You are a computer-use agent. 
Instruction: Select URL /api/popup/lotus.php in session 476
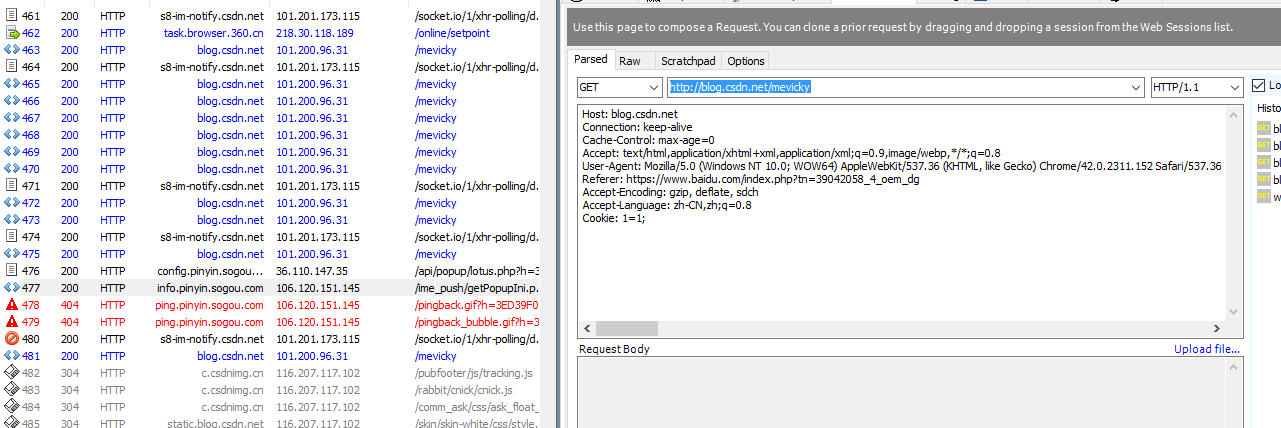(x=476, y=271)
